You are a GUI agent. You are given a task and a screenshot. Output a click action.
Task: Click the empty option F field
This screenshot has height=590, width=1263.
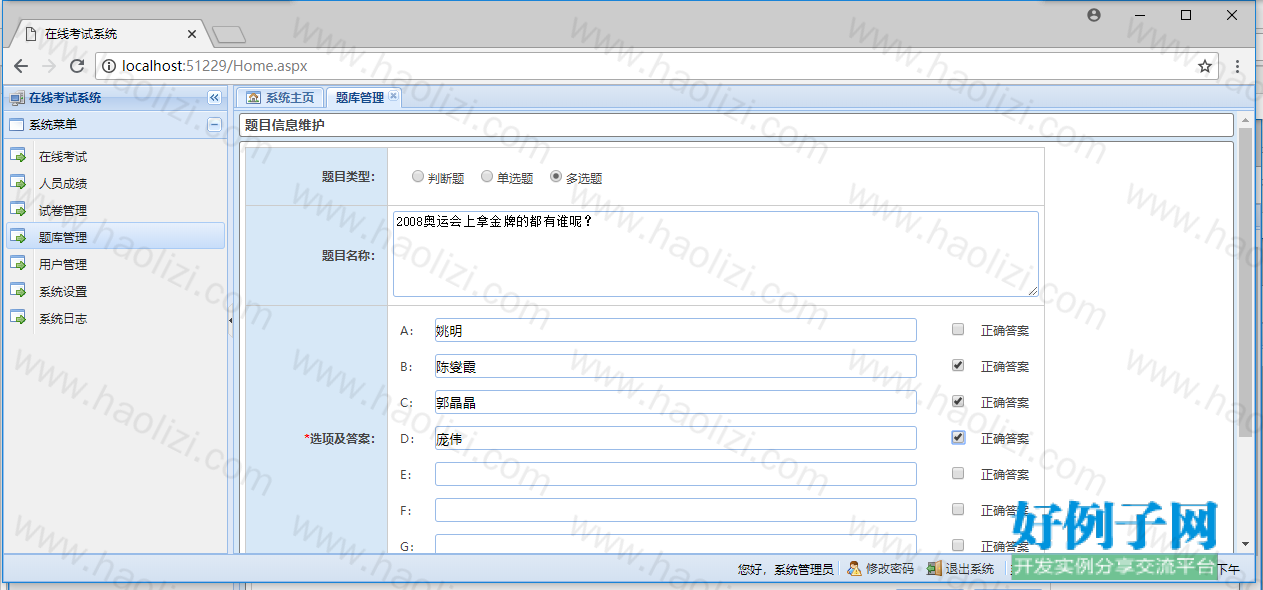[676, 510]
